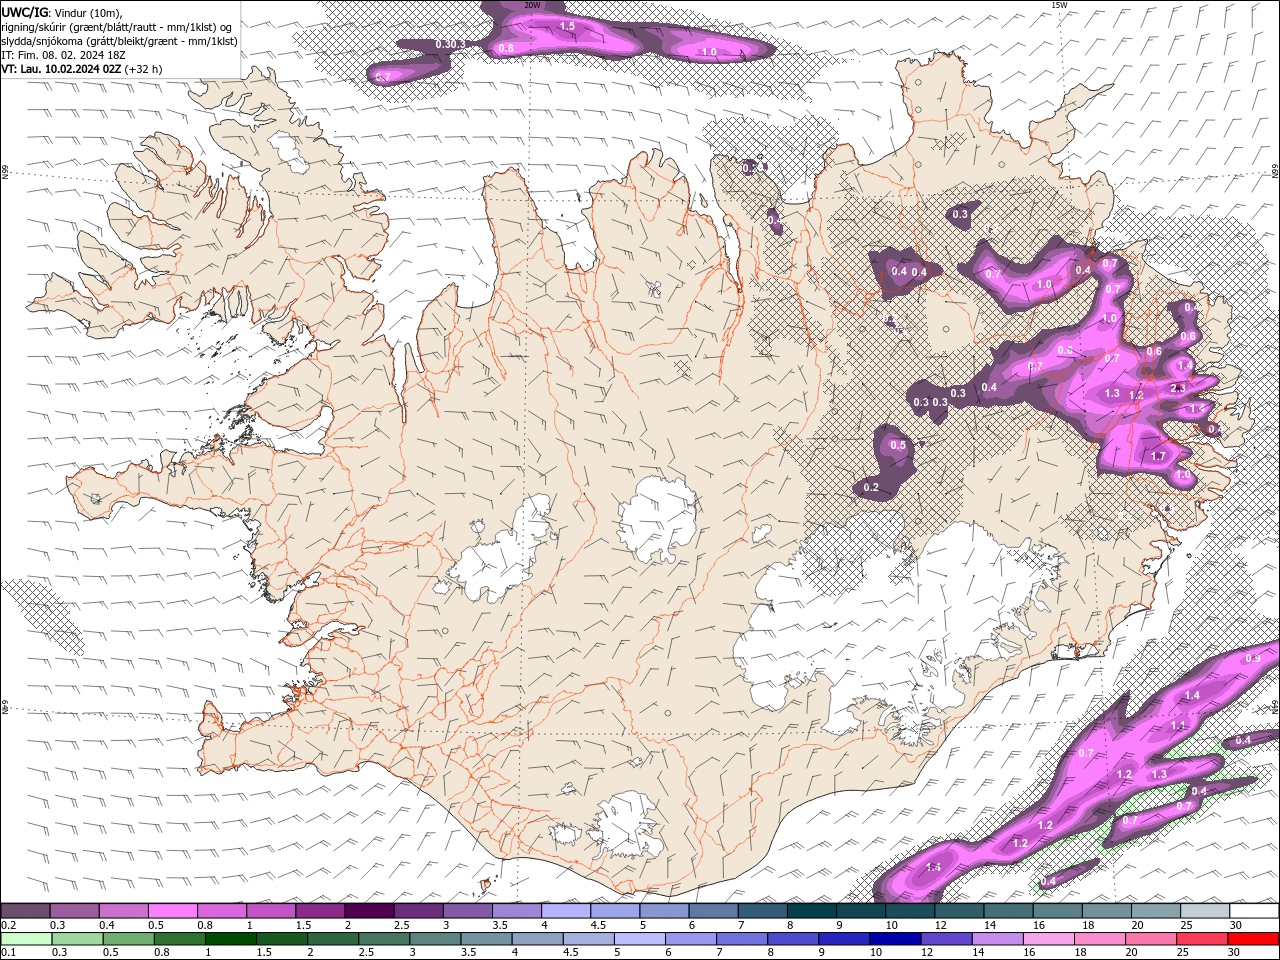Click the 'IT: Fim. 08. 02. 2024 18Z' text
This screenshot has height=960, width=1280.
[63, 55]
